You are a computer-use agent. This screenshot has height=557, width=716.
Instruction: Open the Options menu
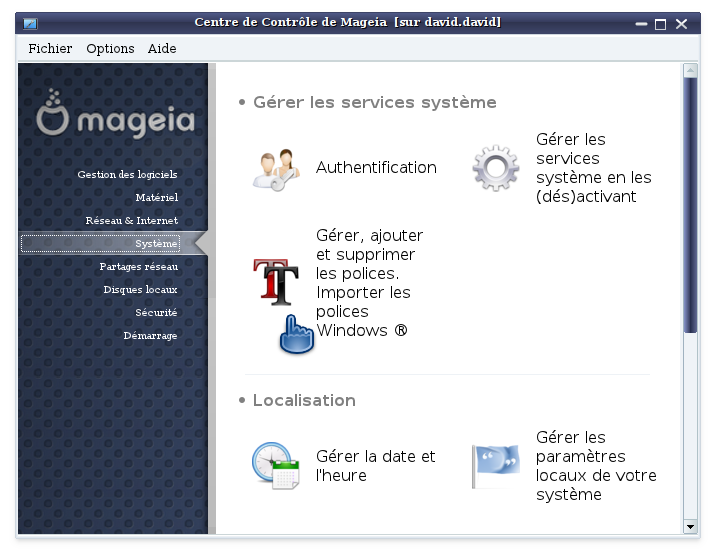click(110, 48)
